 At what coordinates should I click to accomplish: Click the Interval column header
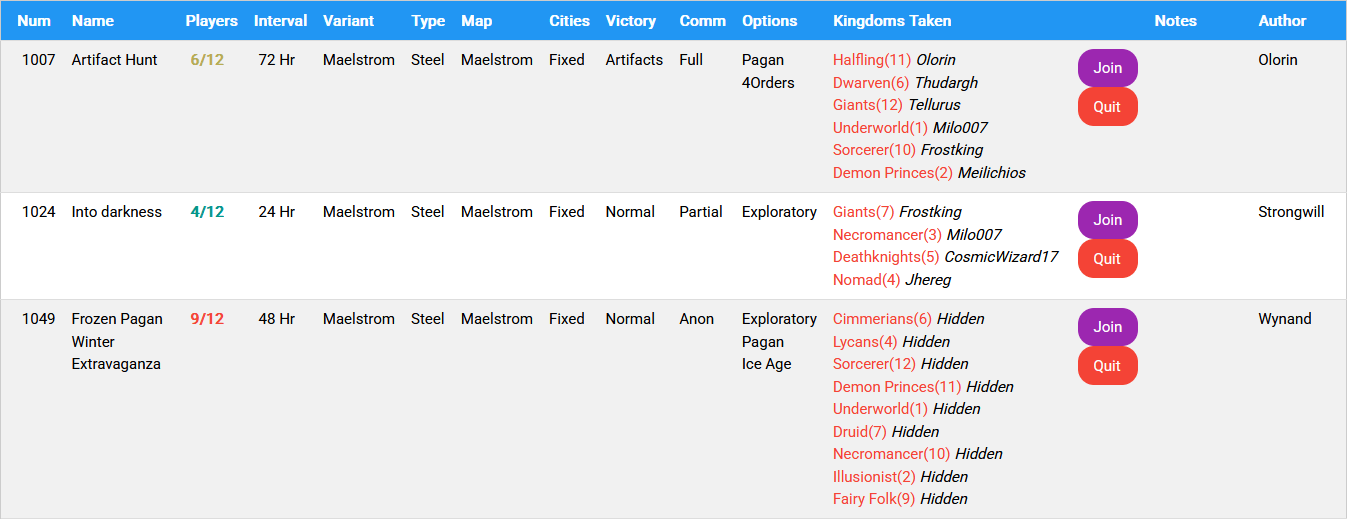pyautogui.click(x=280, y=21)
